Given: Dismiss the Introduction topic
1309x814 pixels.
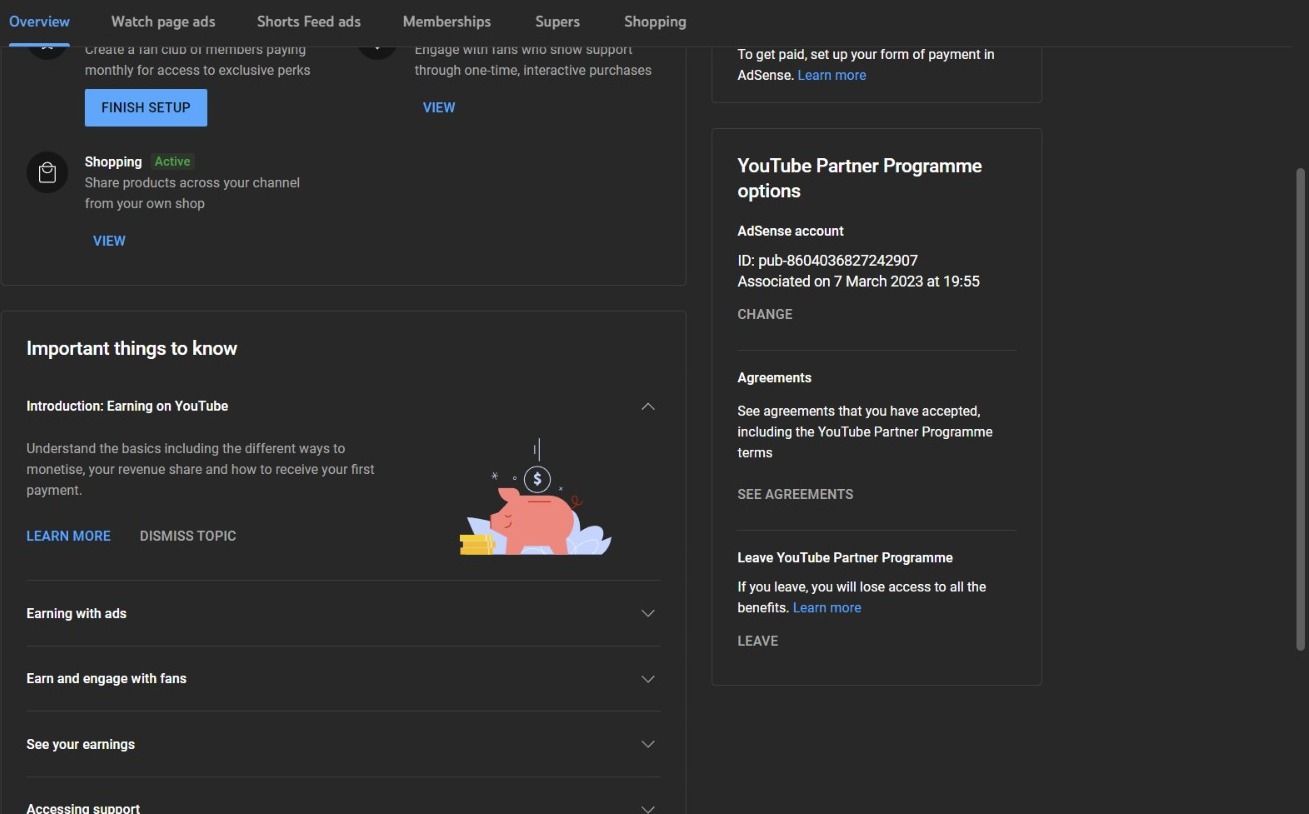Looking at the screenshot, I should coord(188,536).
